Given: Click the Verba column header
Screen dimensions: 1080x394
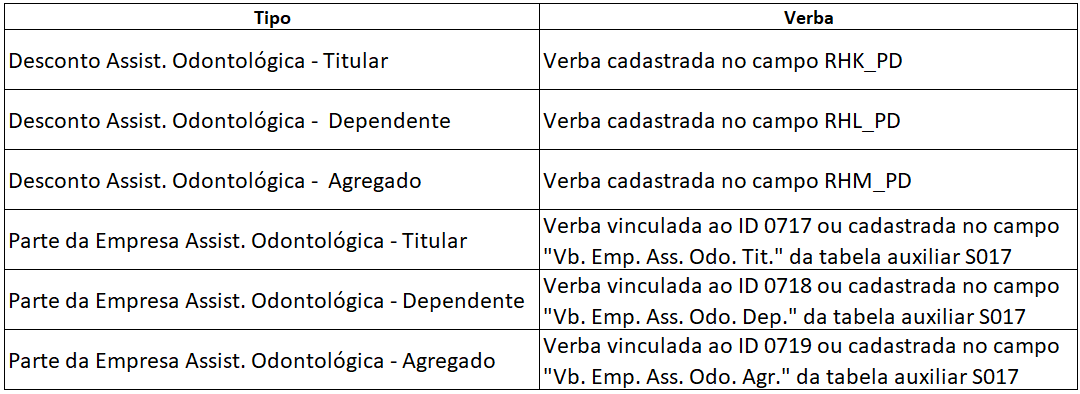Looking at the screenshot, I should [809, 18].
